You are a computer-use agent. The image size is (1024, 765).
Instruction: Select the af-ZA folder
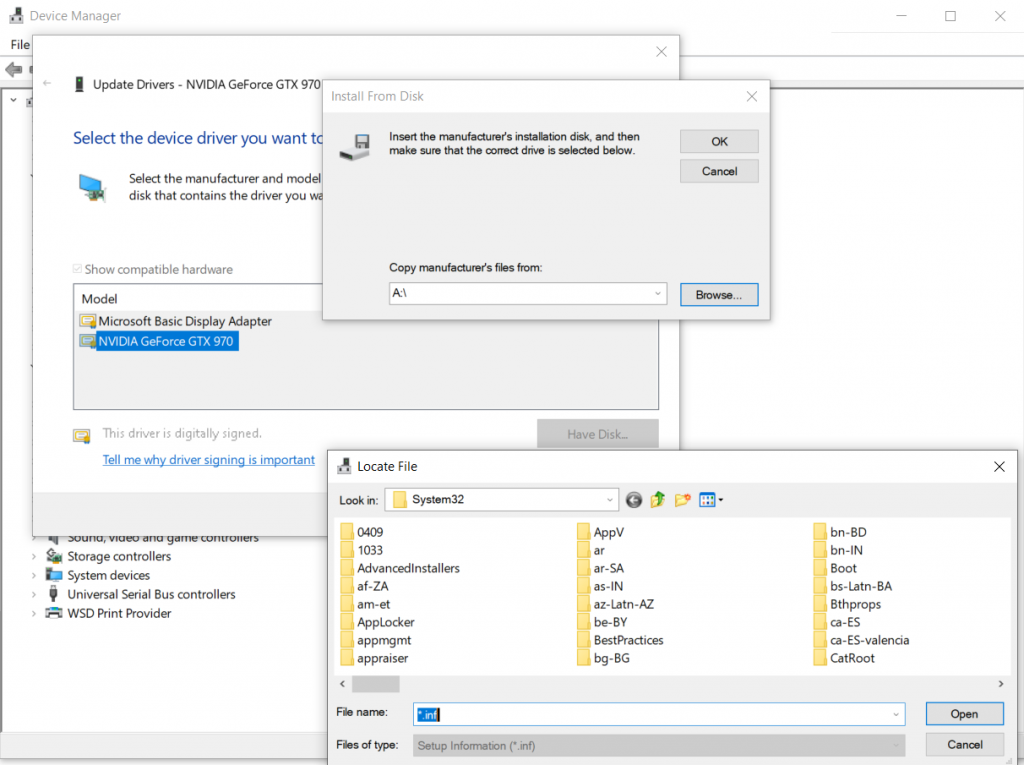[x=365, y=586]
